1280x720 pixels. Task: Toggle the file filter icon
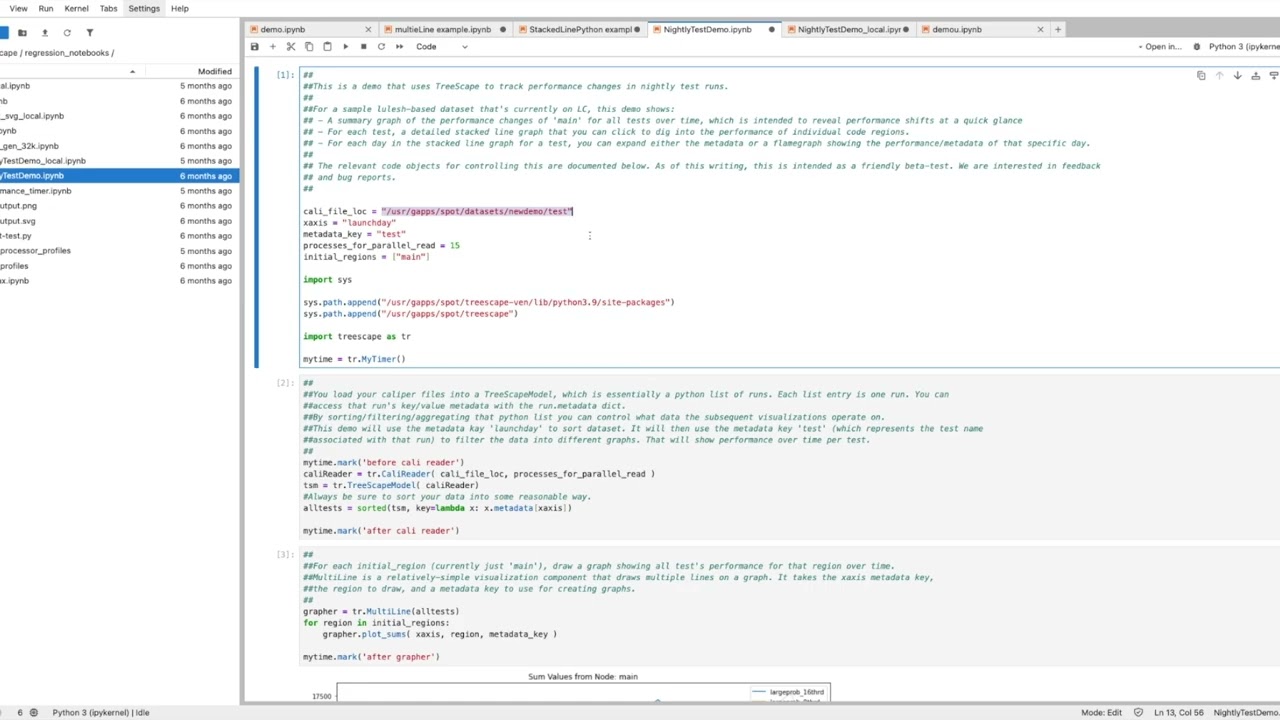[89, 33]
